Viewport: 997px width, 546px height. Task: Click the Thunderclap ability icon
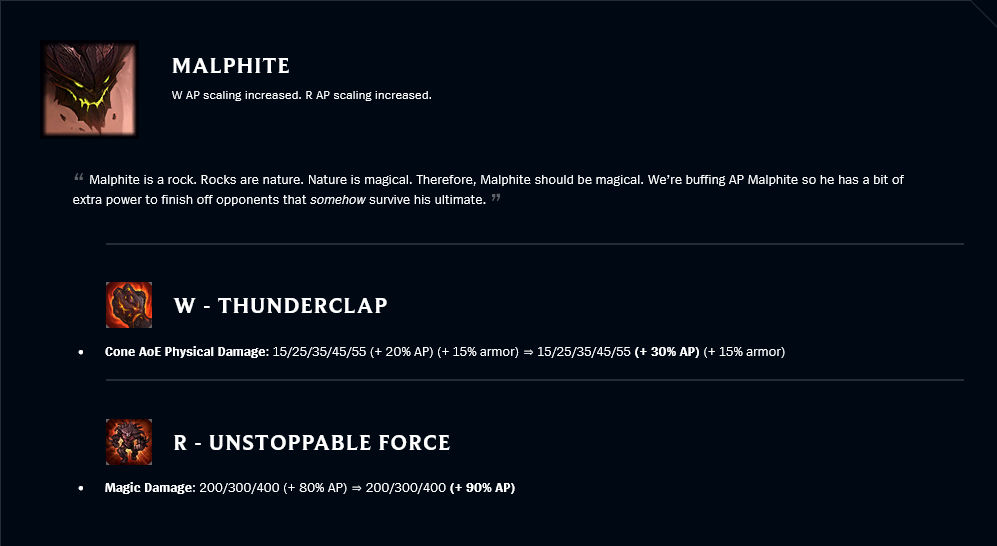click(x=129, y=305)
